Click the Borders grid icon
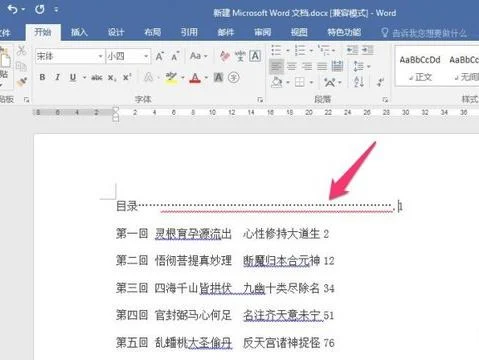The image size is (479, 360). [300, 82]
